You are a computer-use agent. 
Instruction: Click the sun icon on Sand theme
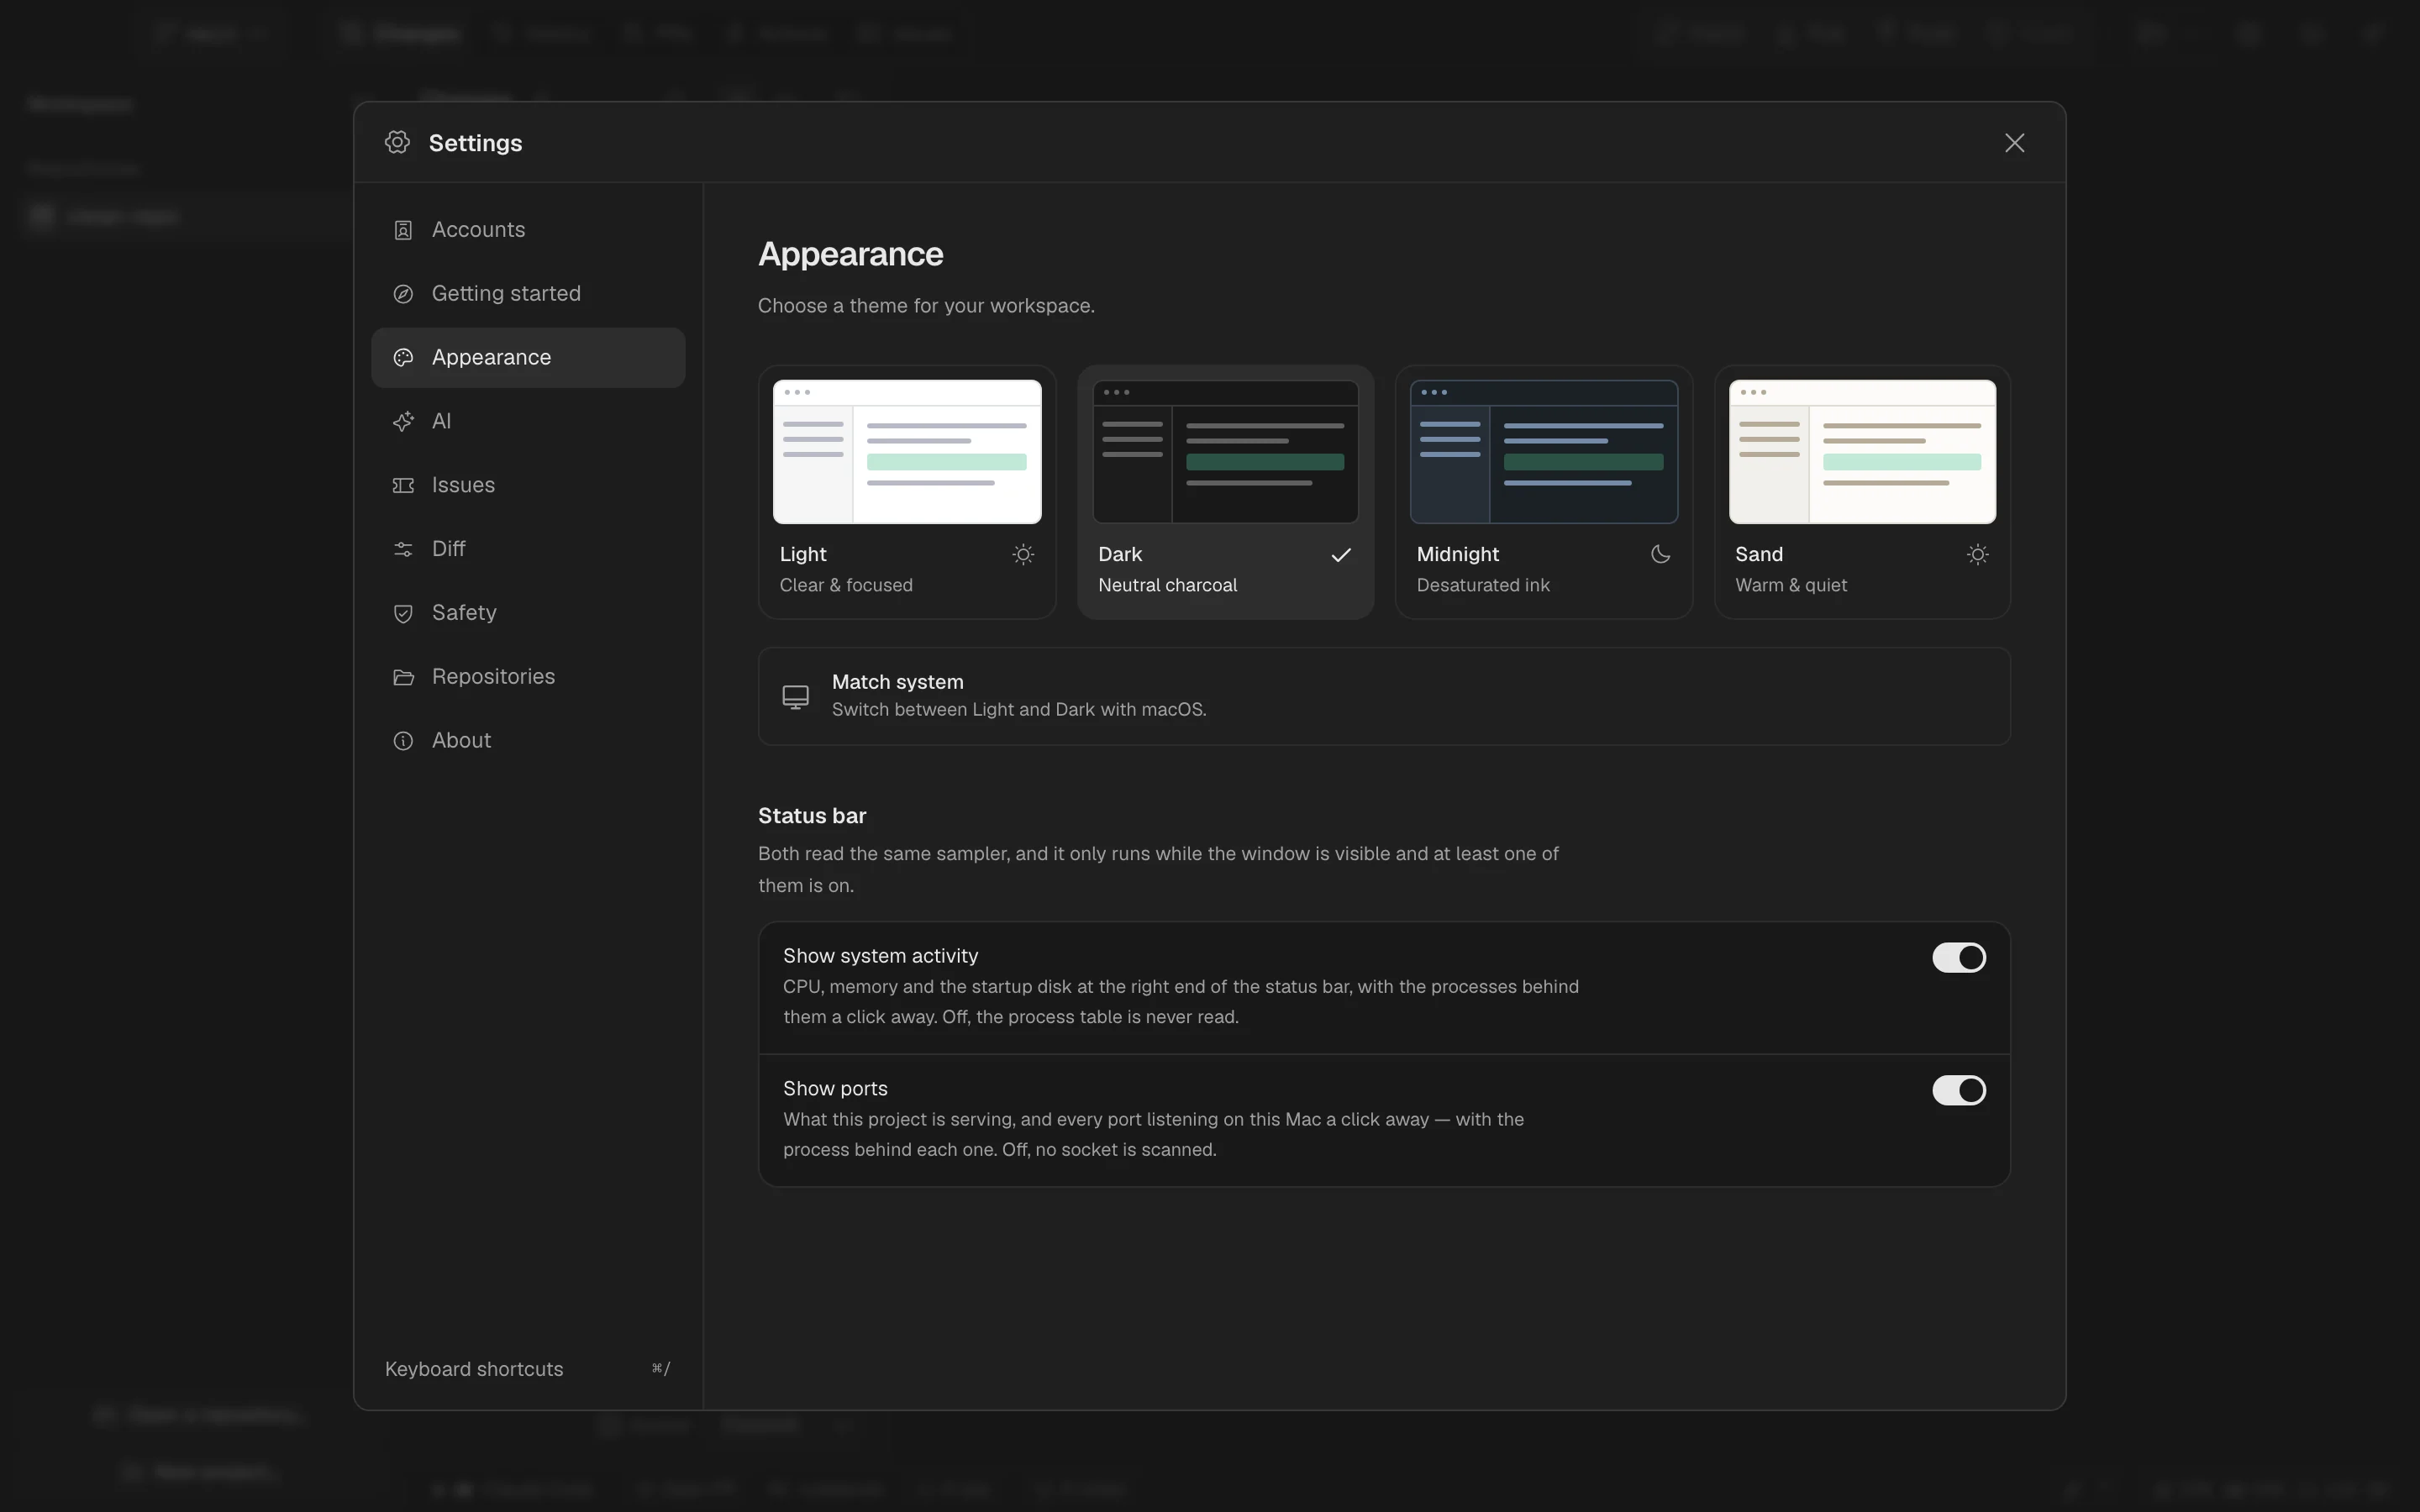pos(1978,554)
